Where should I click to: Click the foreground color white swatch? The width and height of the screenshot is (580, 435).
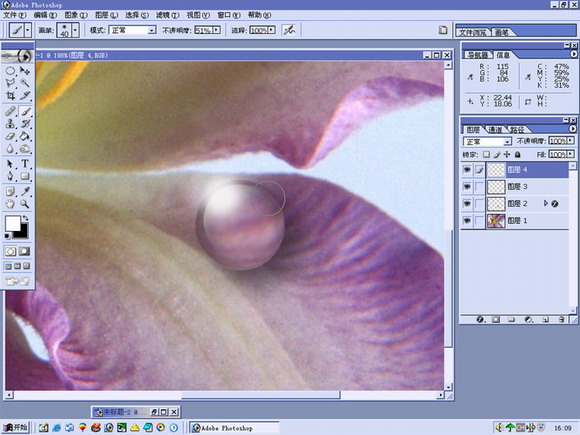[13, 224]
